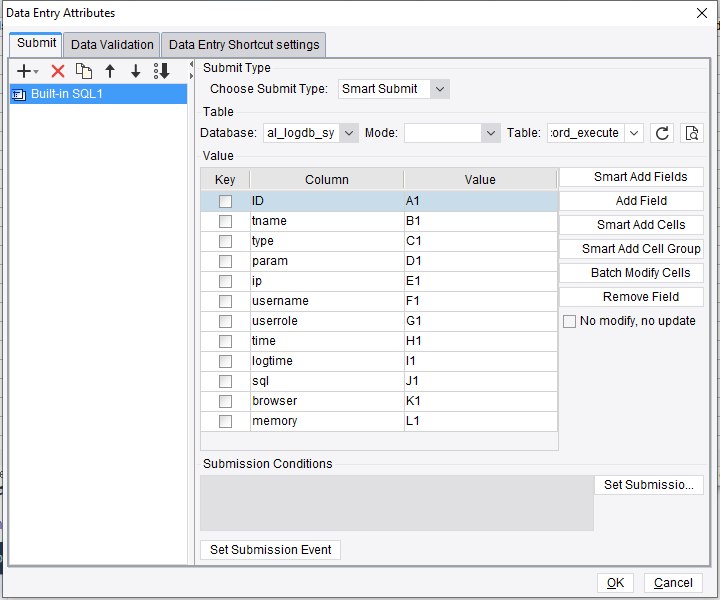Check the Key box for type
This screenshot has width=720, height=600.
tap(225, 241)
